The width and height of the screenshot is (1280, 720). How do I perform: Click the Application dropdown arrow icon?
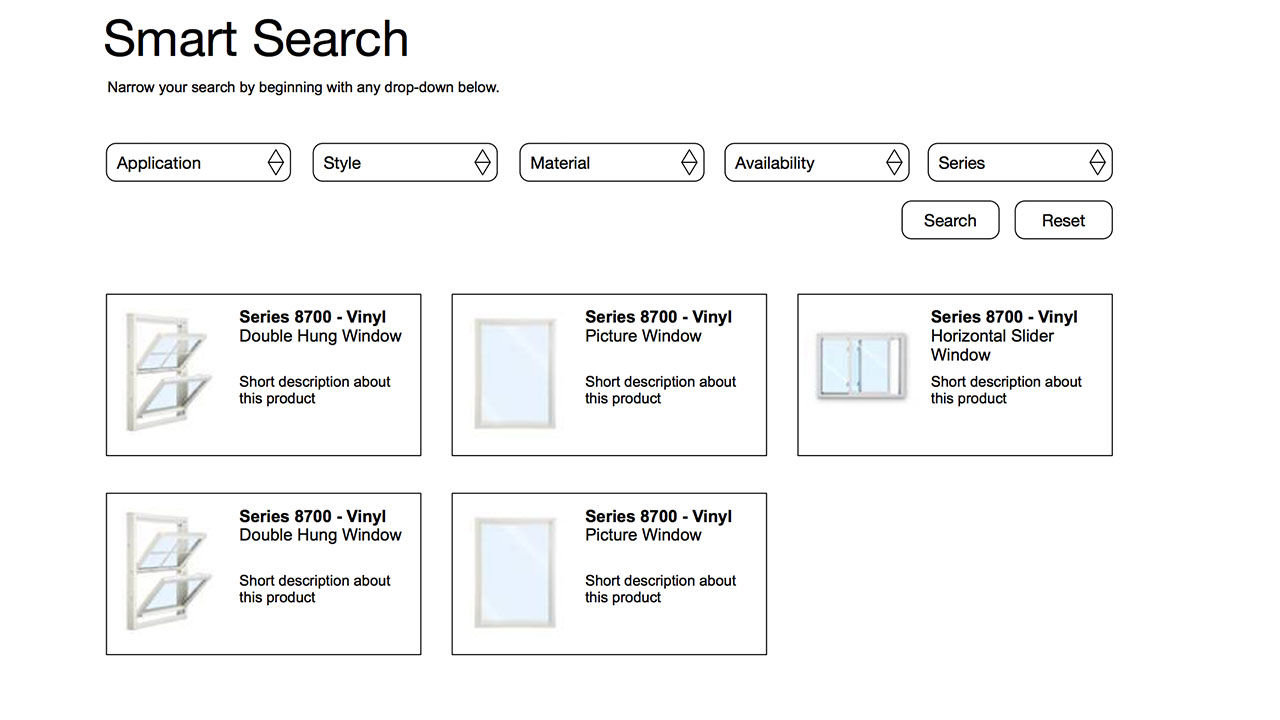pos(276,163)
